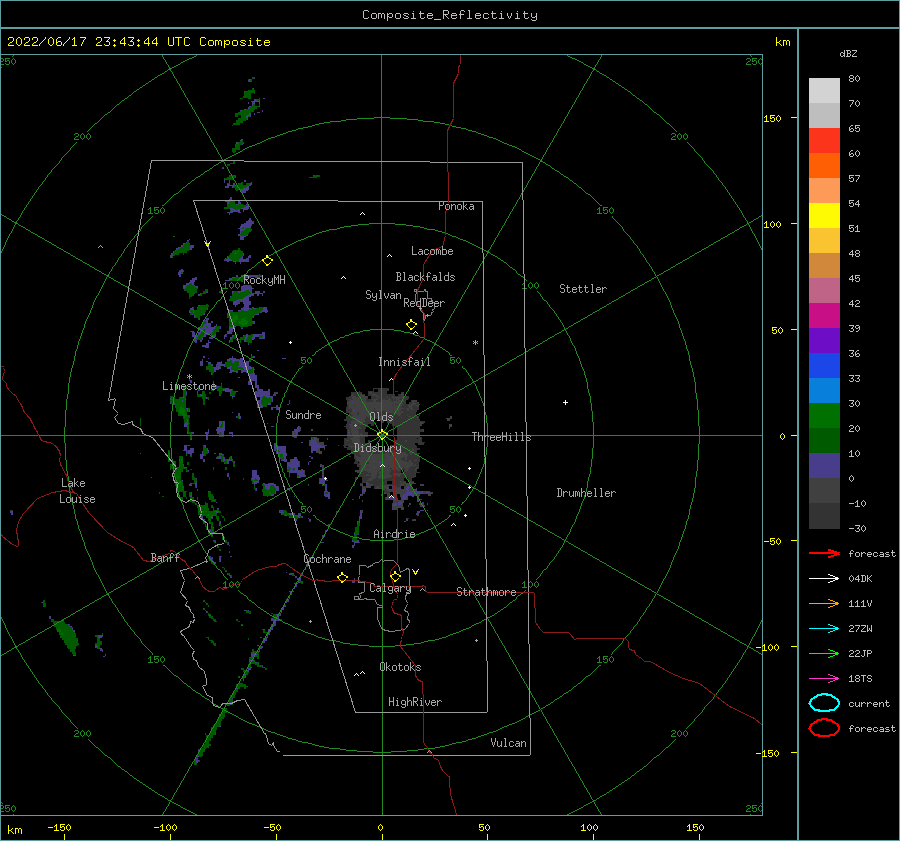Click the Vulcan town label
The width and height of the screenshot is (900, 841).
tap(508, 743)
